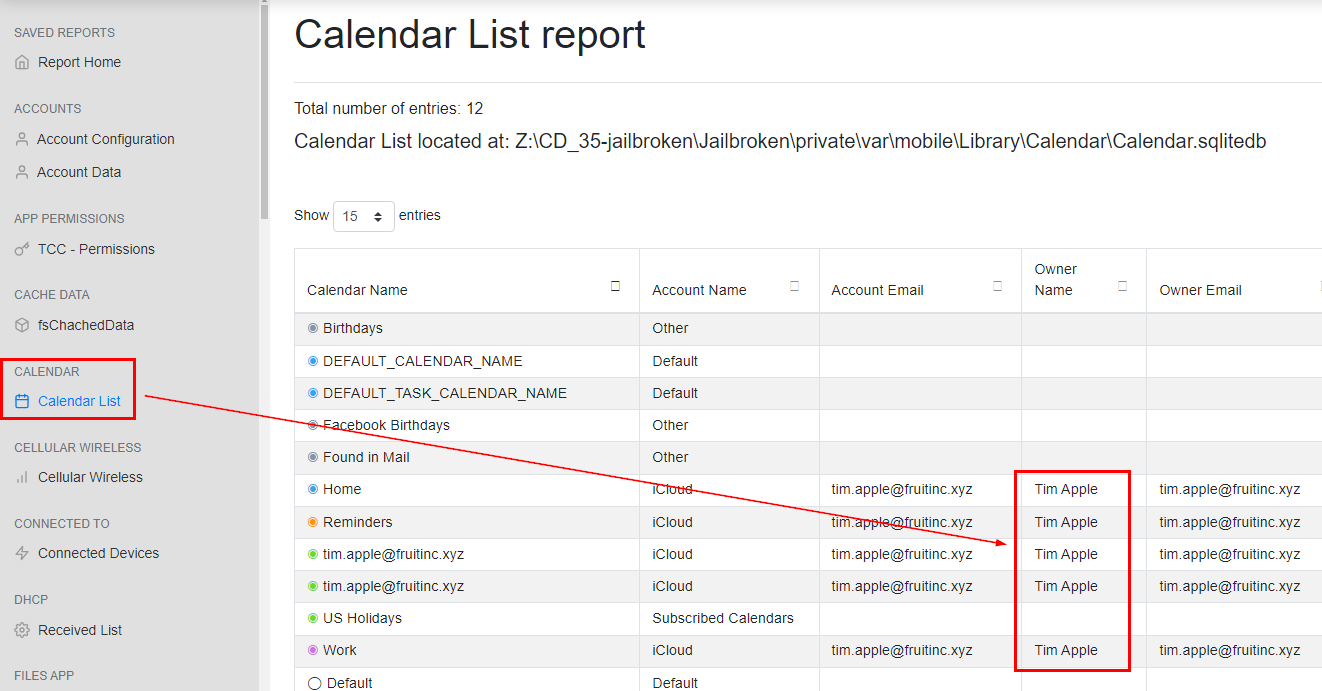Viewport: 1322px width, 691px height.
Task: Click the person icon beside Account Data
Action: pyautogui.click(x=22, y=173)
